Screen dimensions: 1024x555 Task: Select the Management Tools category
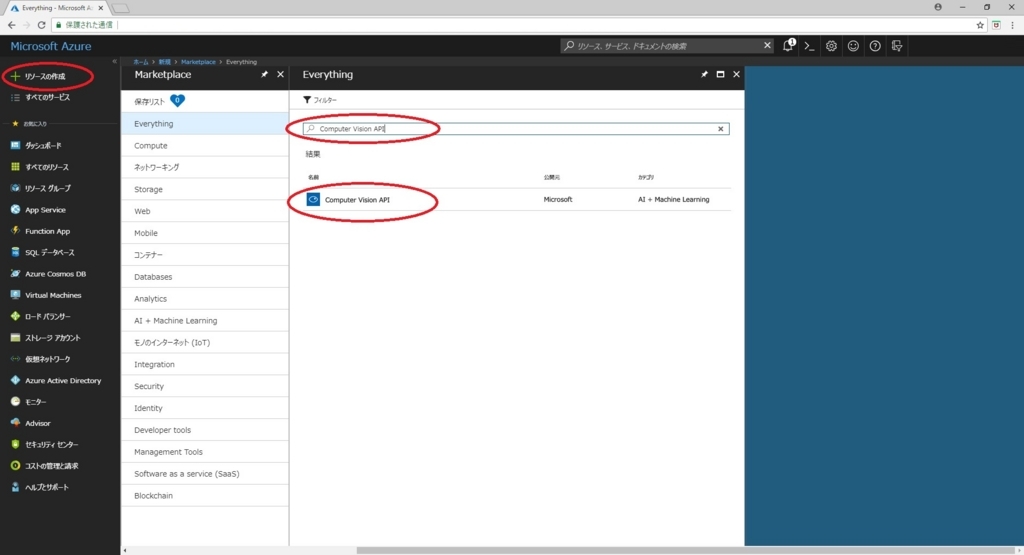204,452
